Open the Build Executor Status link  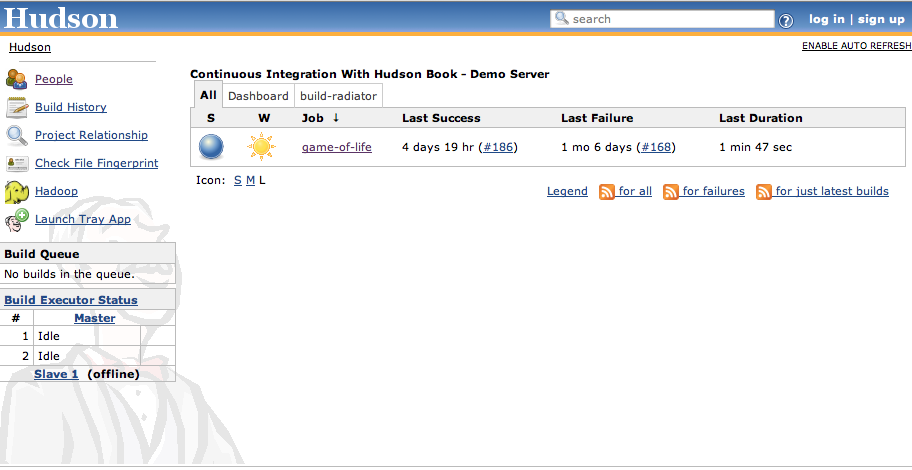coord(71,300)
